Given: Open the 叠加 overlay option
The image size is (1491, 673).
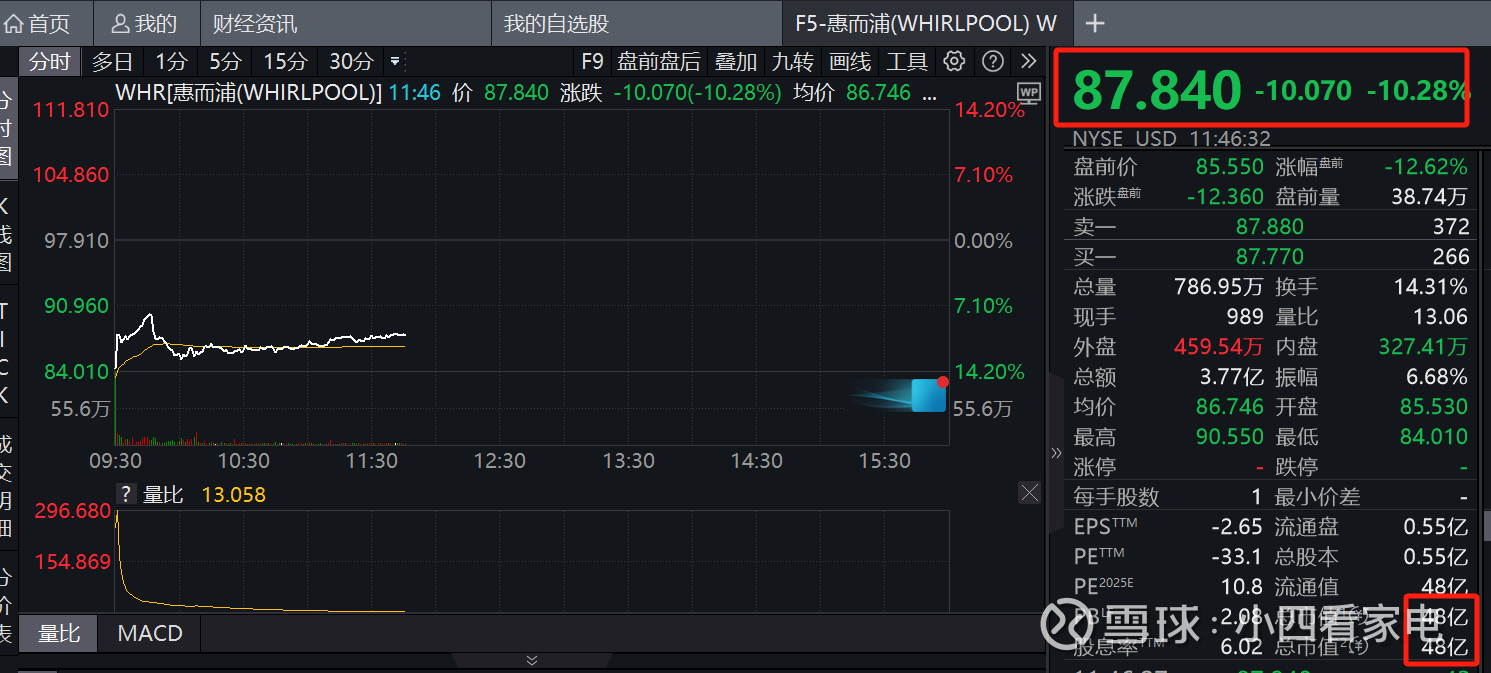Looking at the screenshot, I should pos(735,62).
